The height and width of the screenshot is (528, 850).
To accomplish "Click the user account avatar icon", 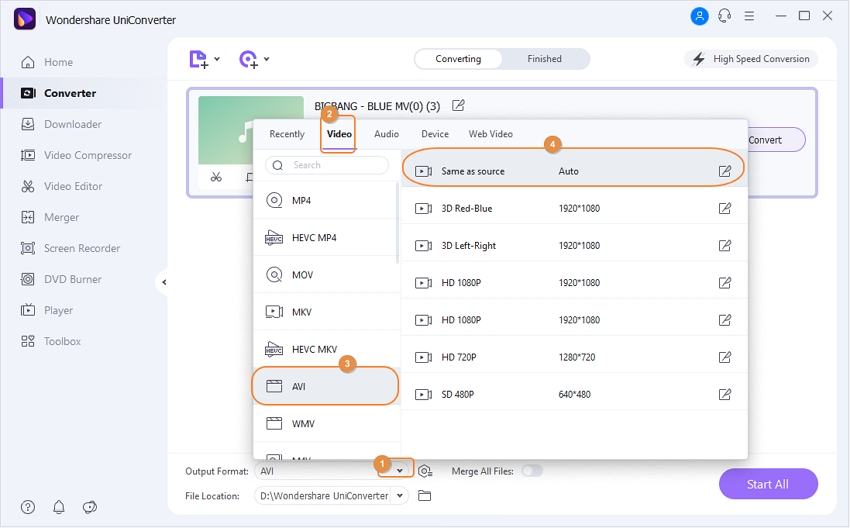I will [698, 16].
